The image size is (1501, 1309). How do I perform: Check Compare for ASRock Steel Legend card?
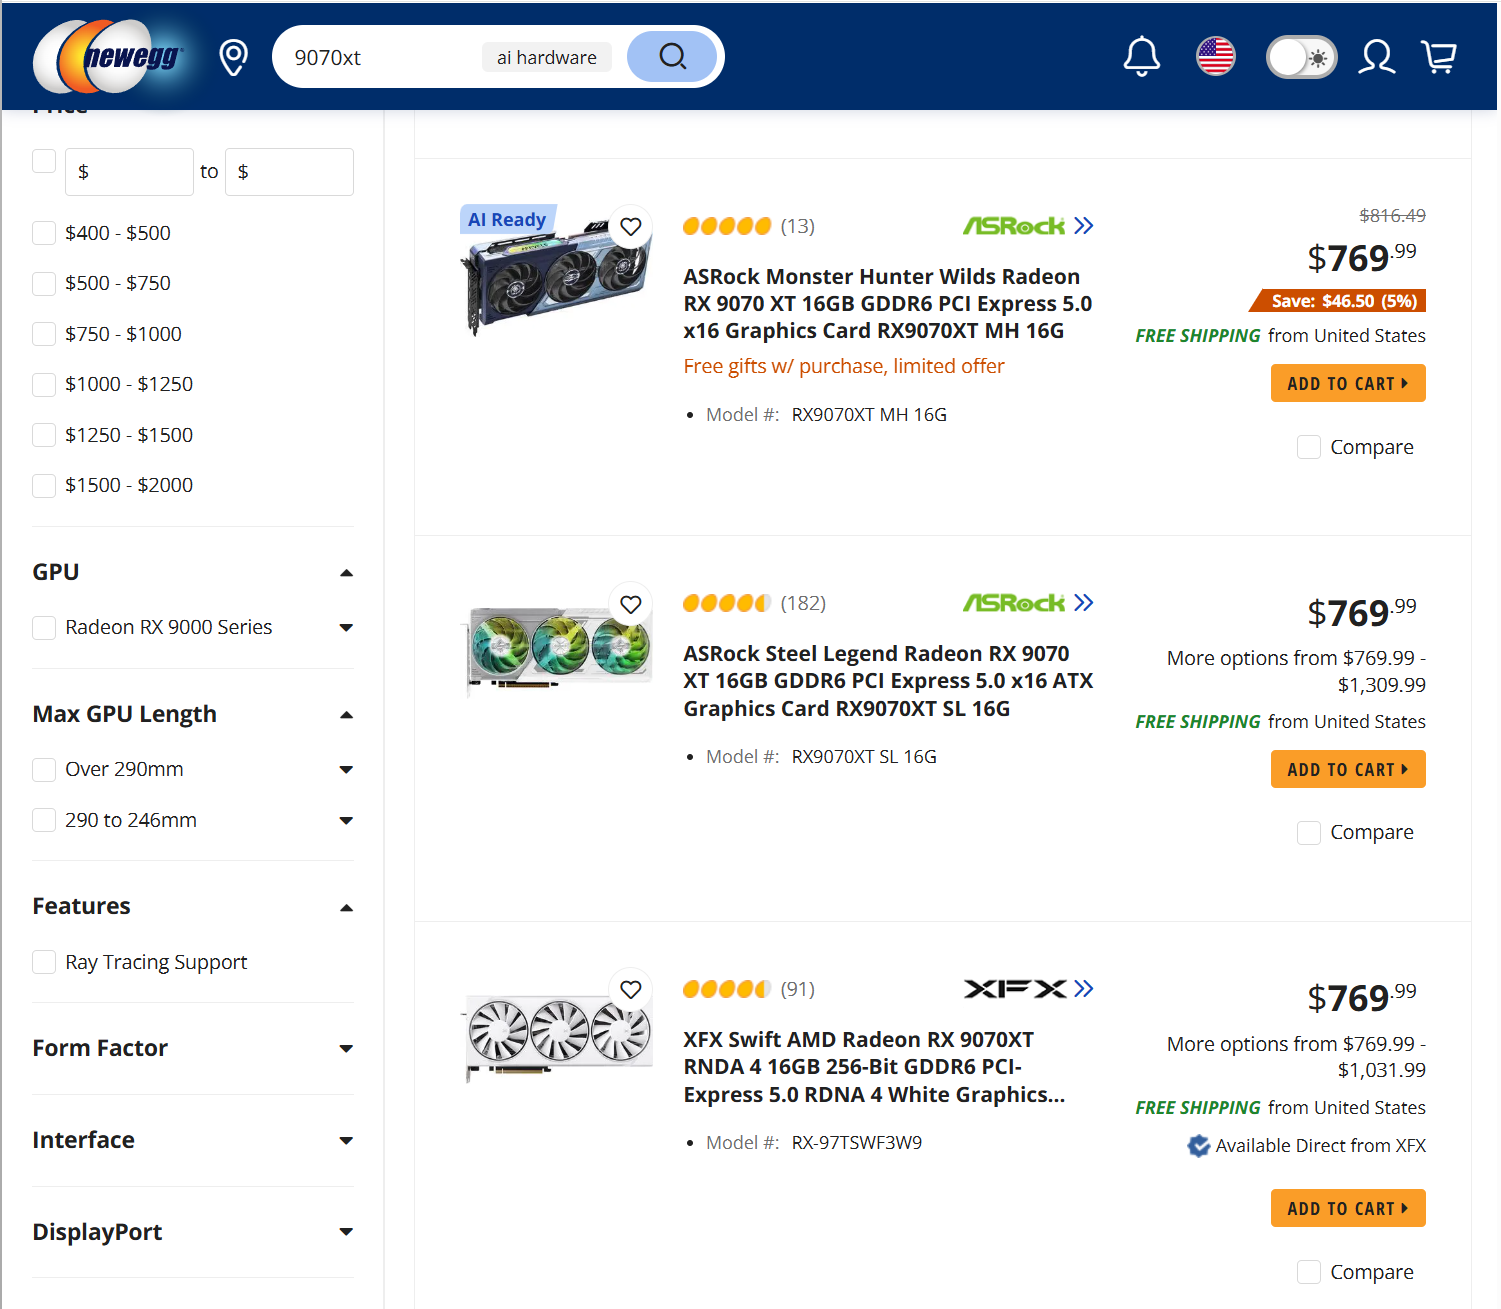point(1309,832)
